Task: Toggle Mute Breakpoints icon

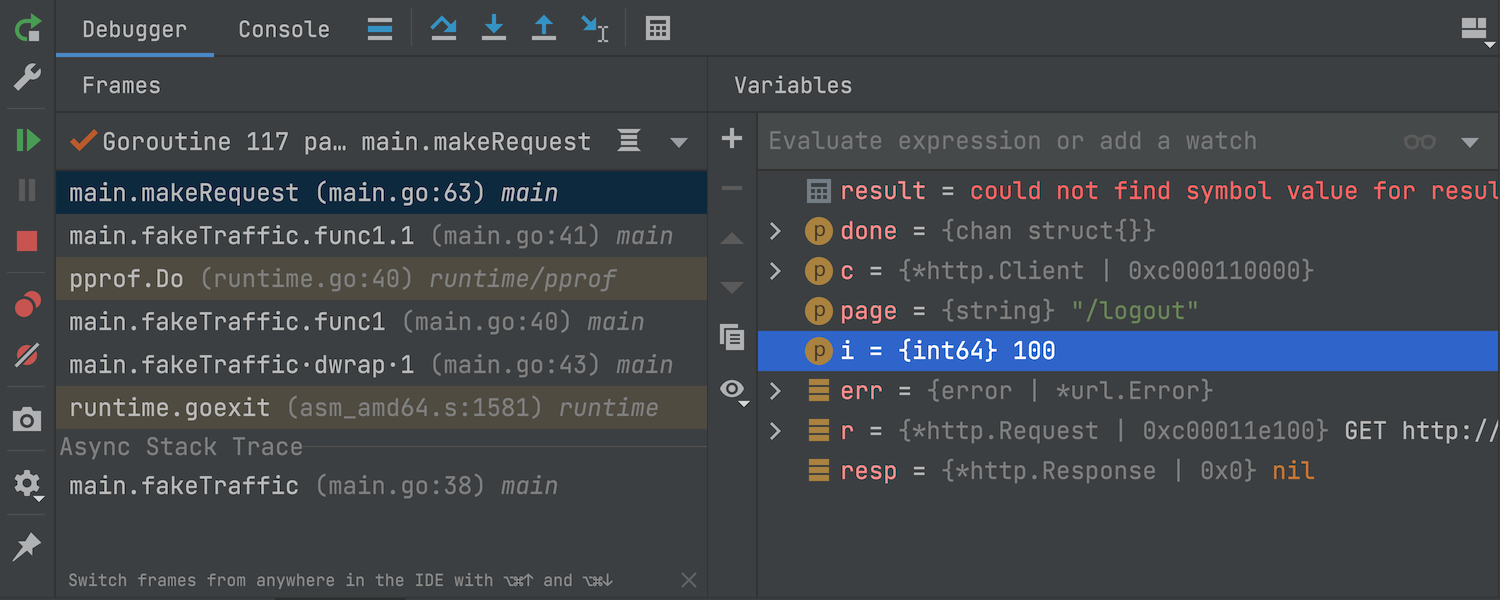Action: click(27, 355)
